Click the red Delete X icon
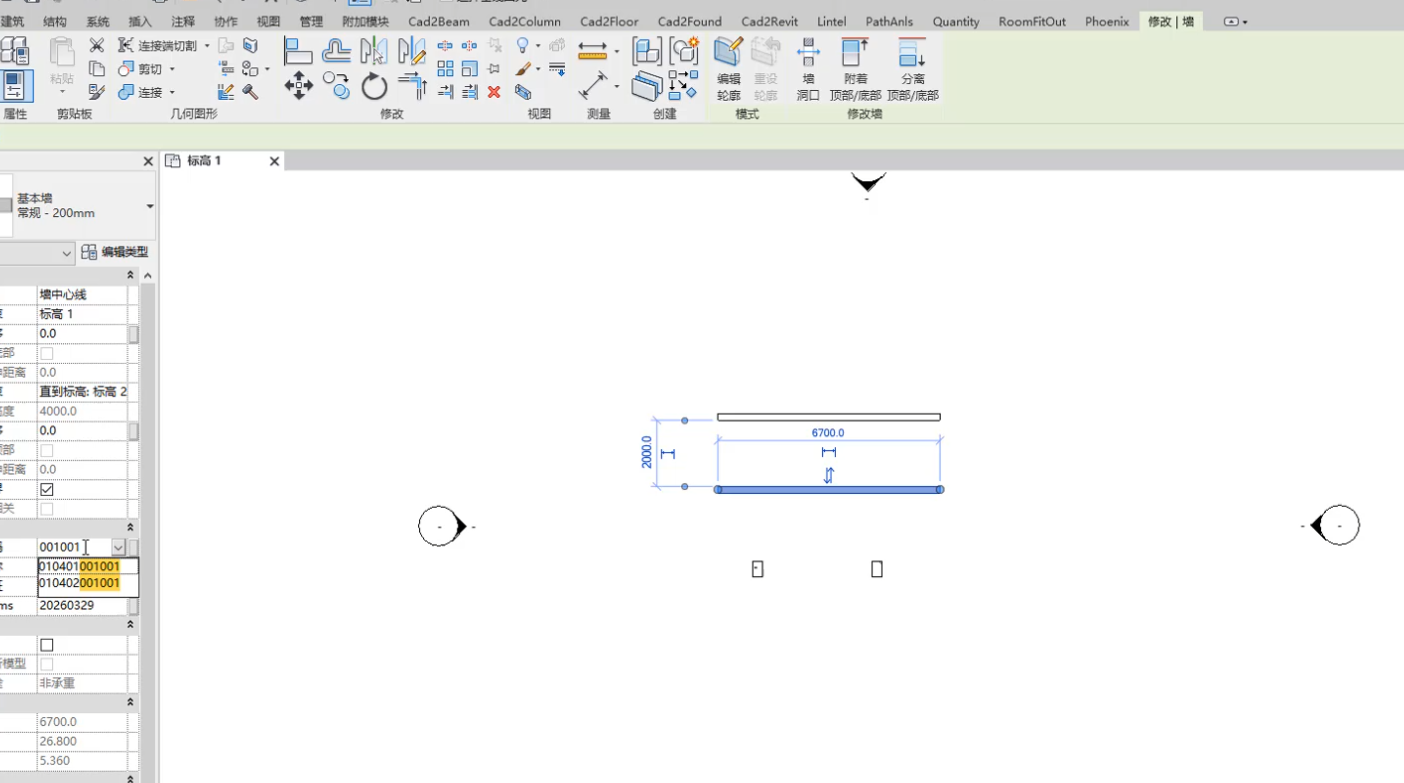This screenshot has height=783, width=1404. pyautogui.click(x=494, y=92)
